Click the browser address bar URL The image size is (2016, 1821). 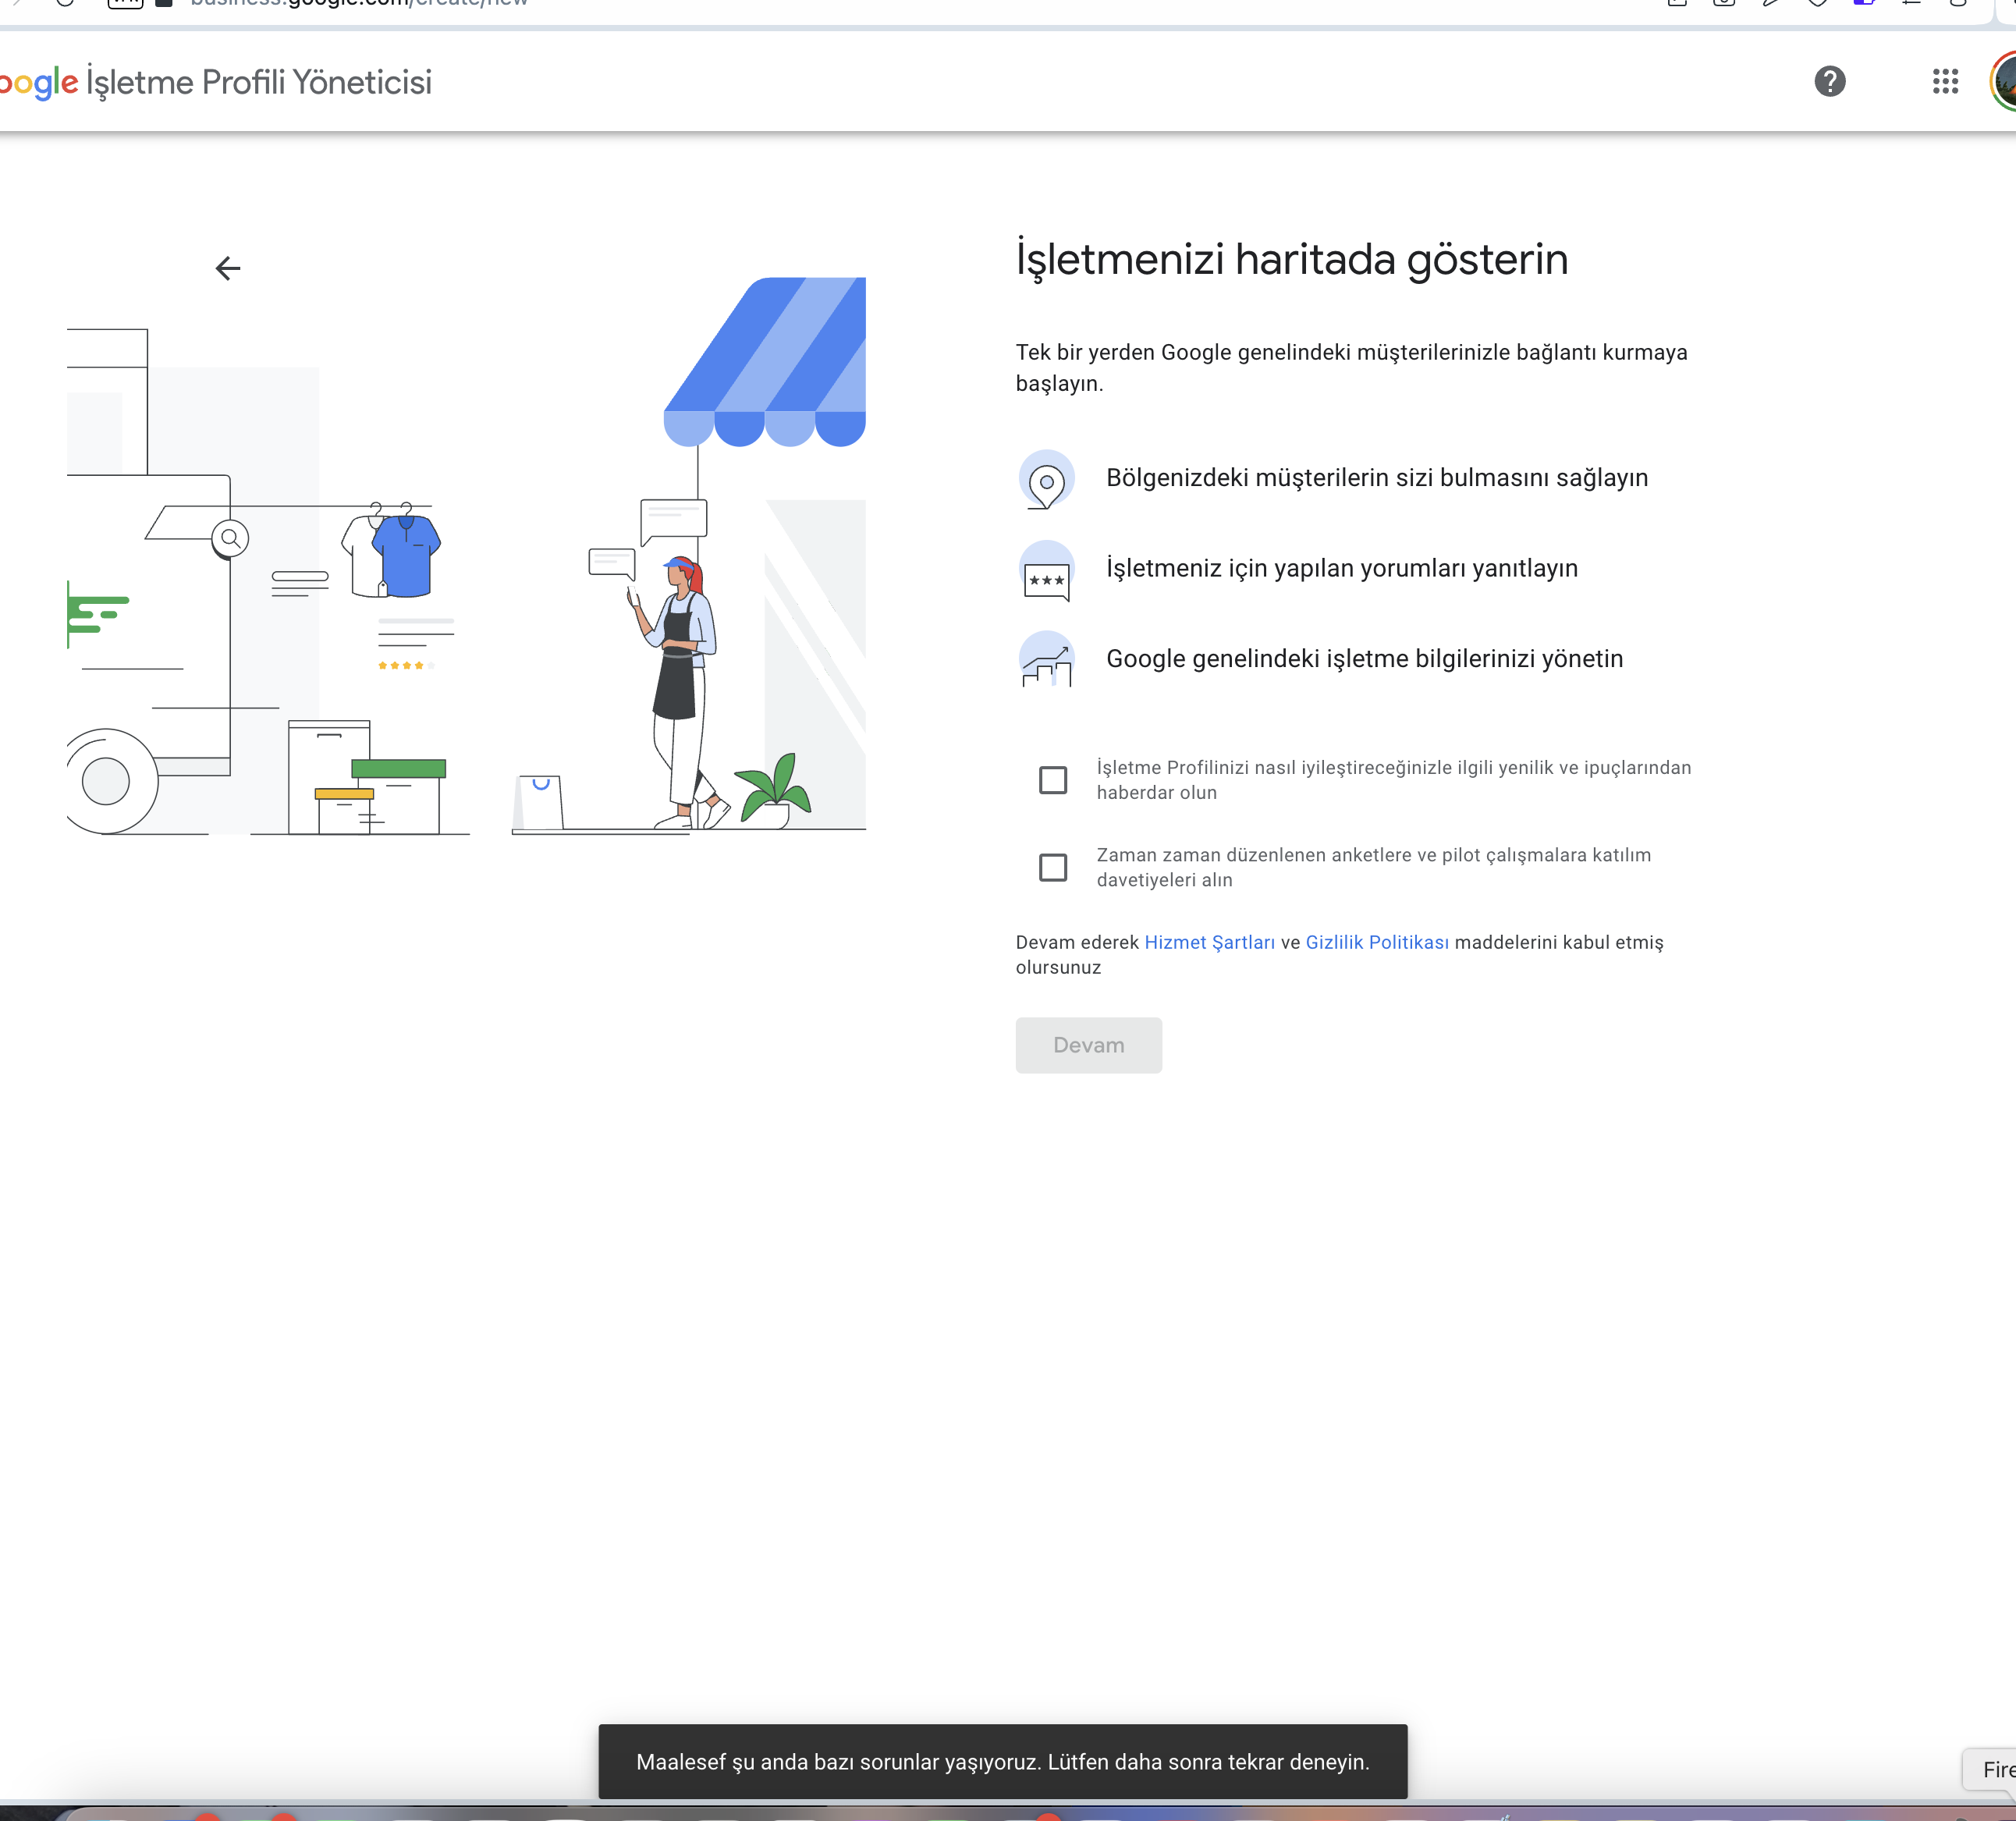(x=358, y=4)
